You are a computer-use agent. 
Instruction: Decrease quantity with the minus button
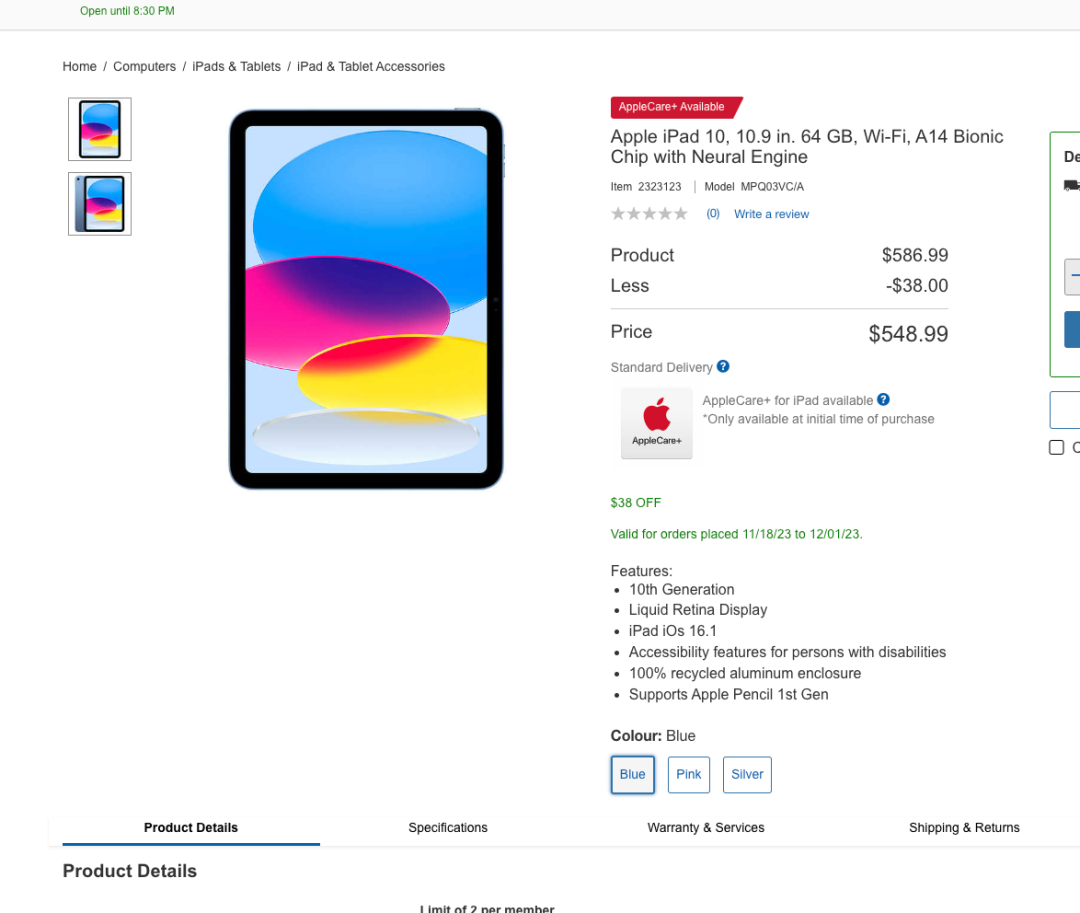pos(1073,277)
